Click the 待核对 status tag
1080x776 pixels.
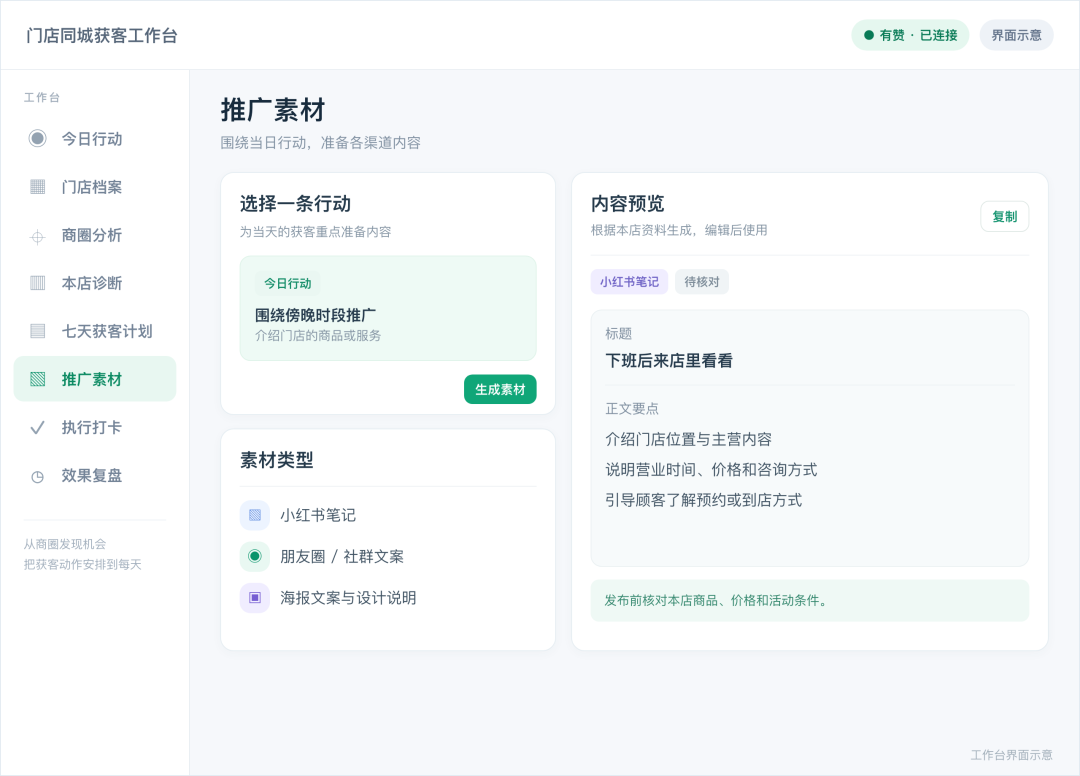click(x=701, y=282)
